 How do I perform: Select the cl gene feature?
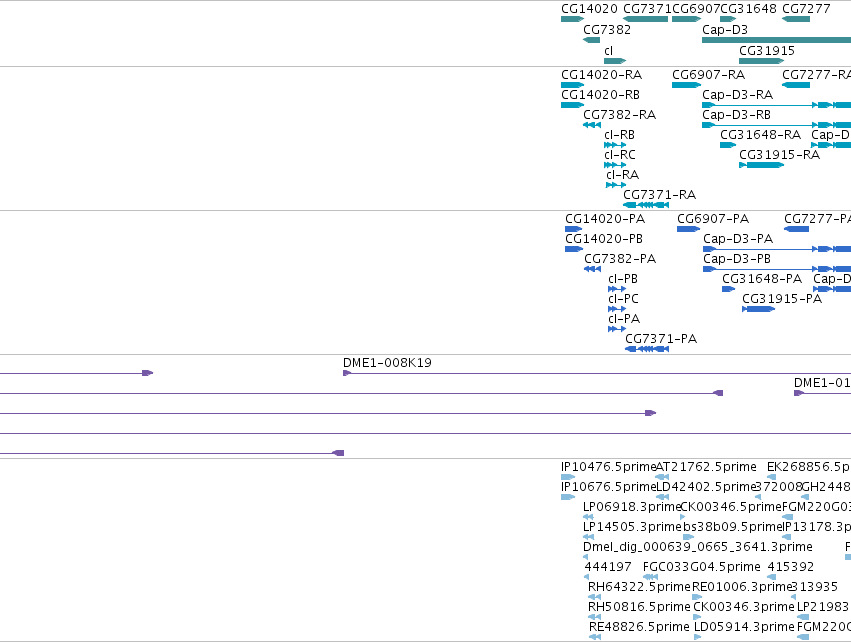(615, 61)
